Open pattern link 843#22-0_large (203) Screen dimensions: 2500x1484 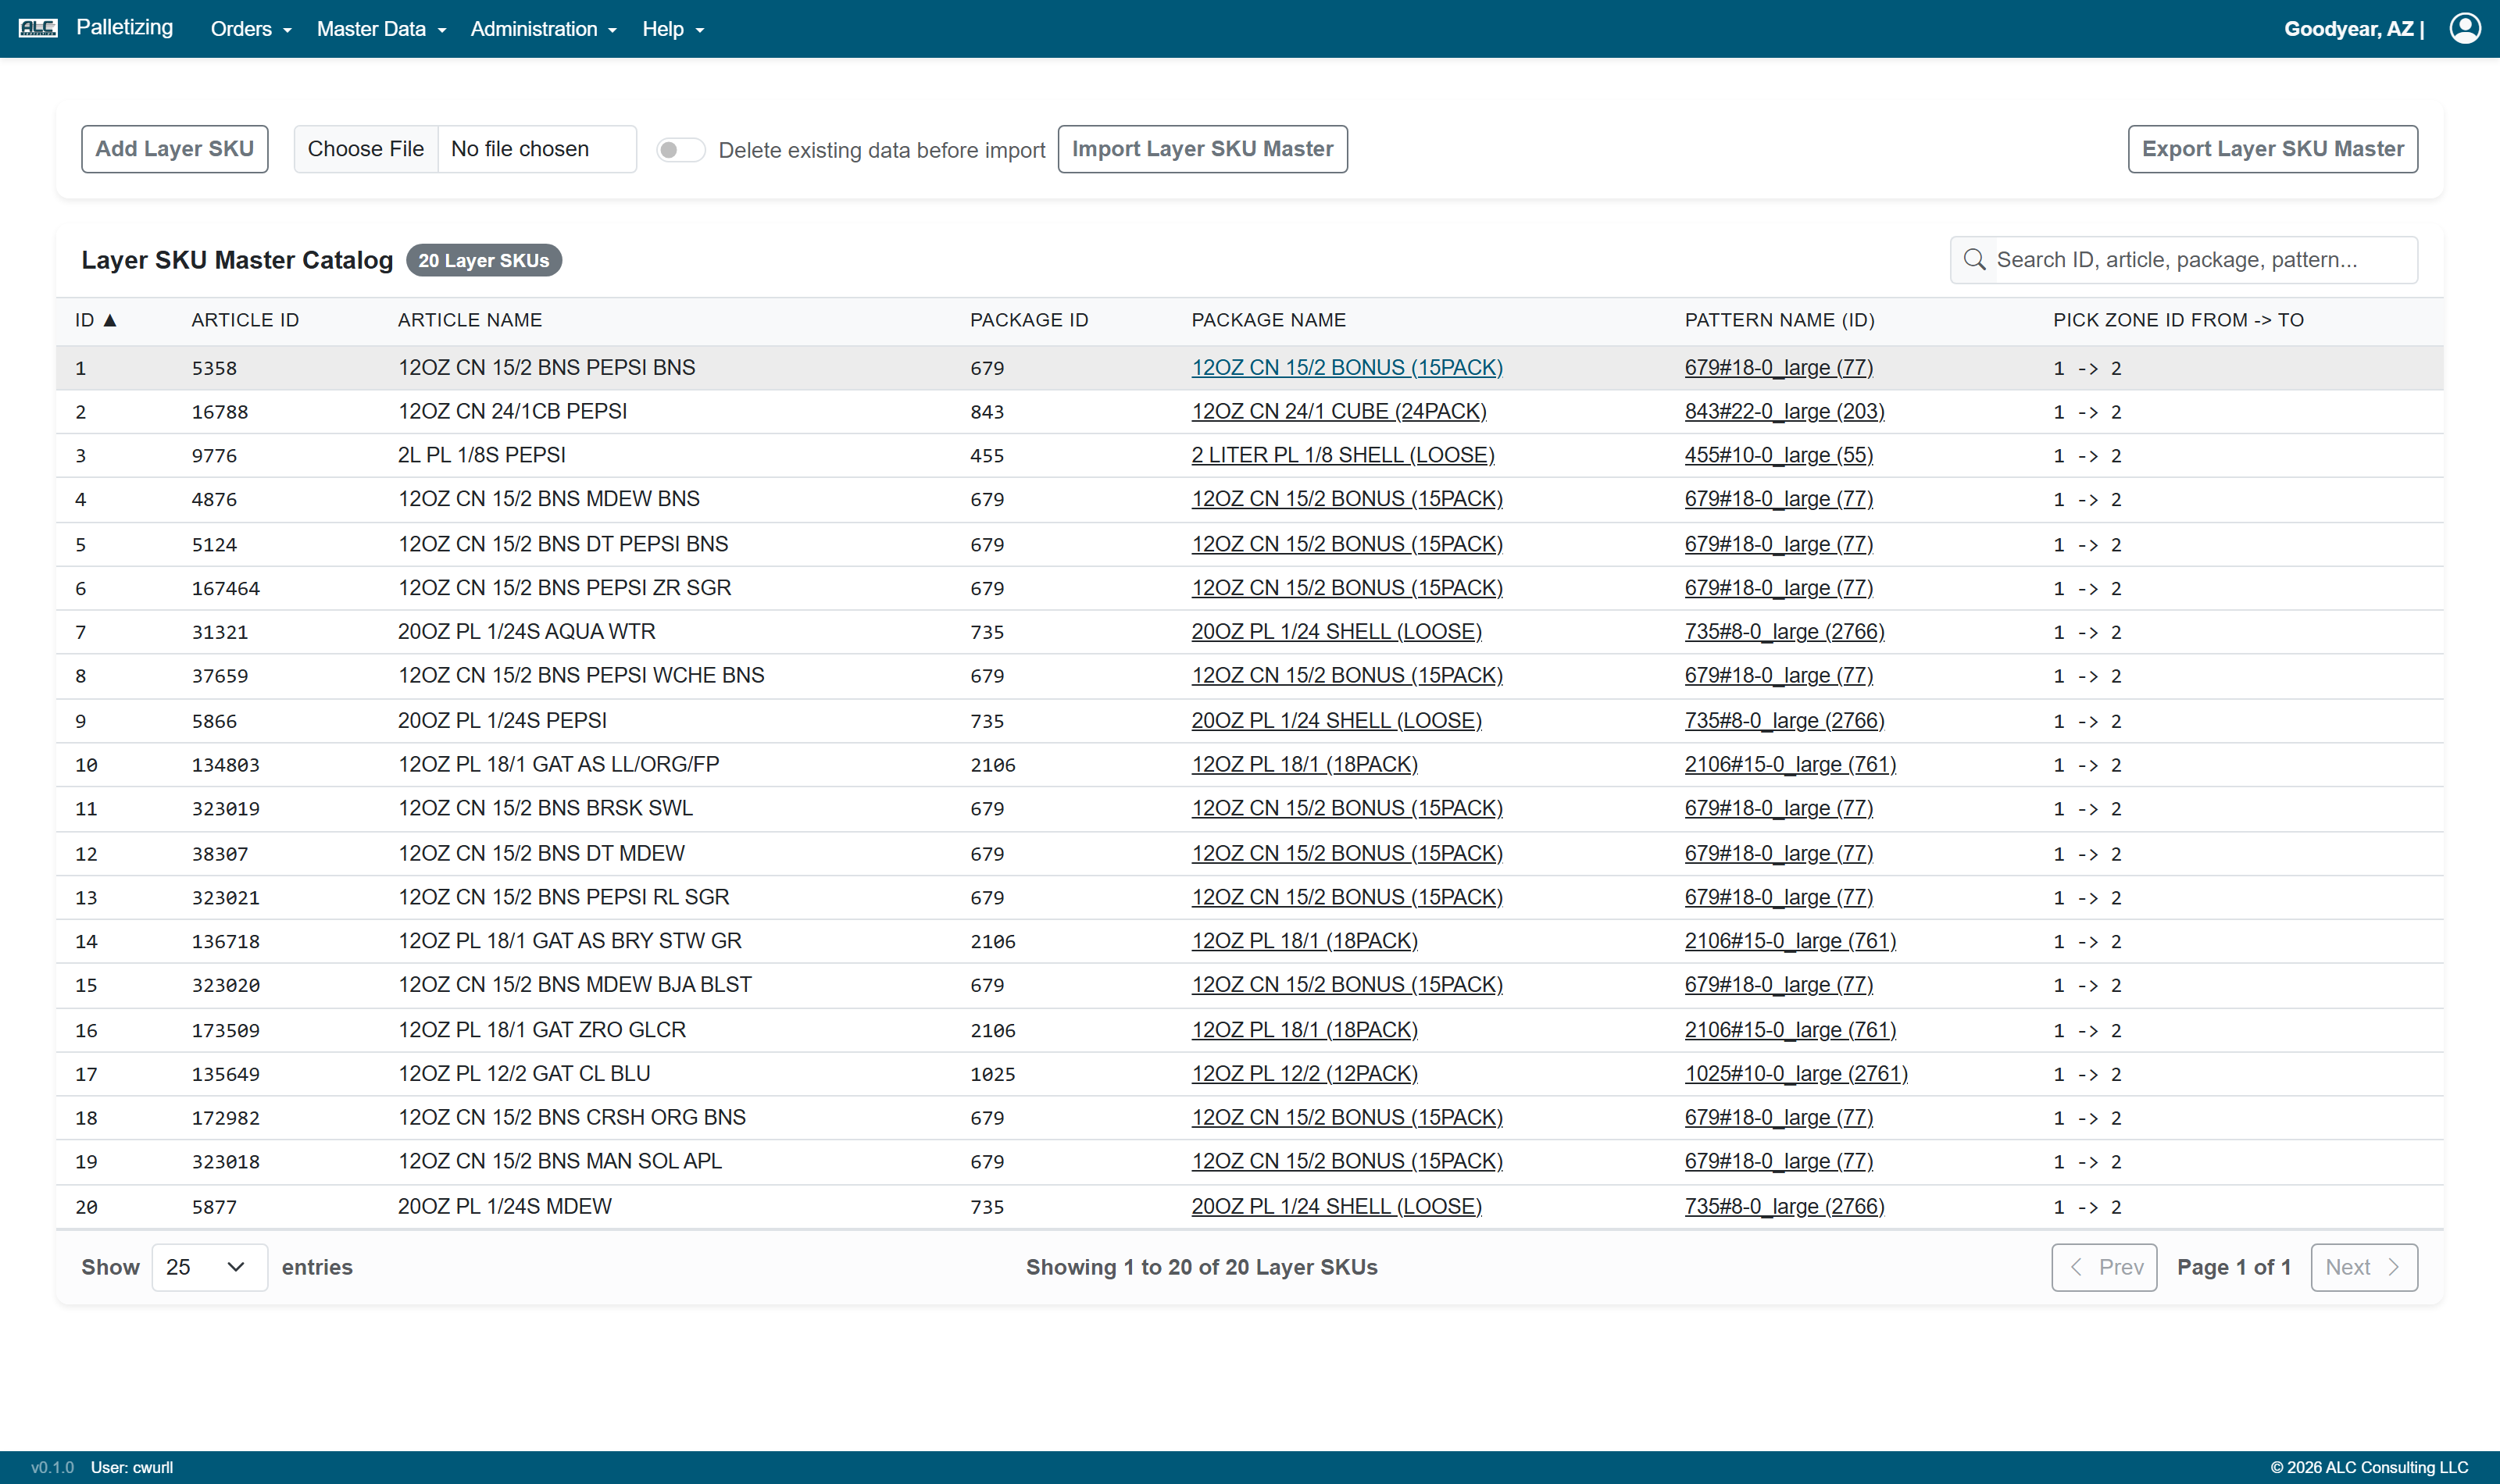pos(1784,411)
